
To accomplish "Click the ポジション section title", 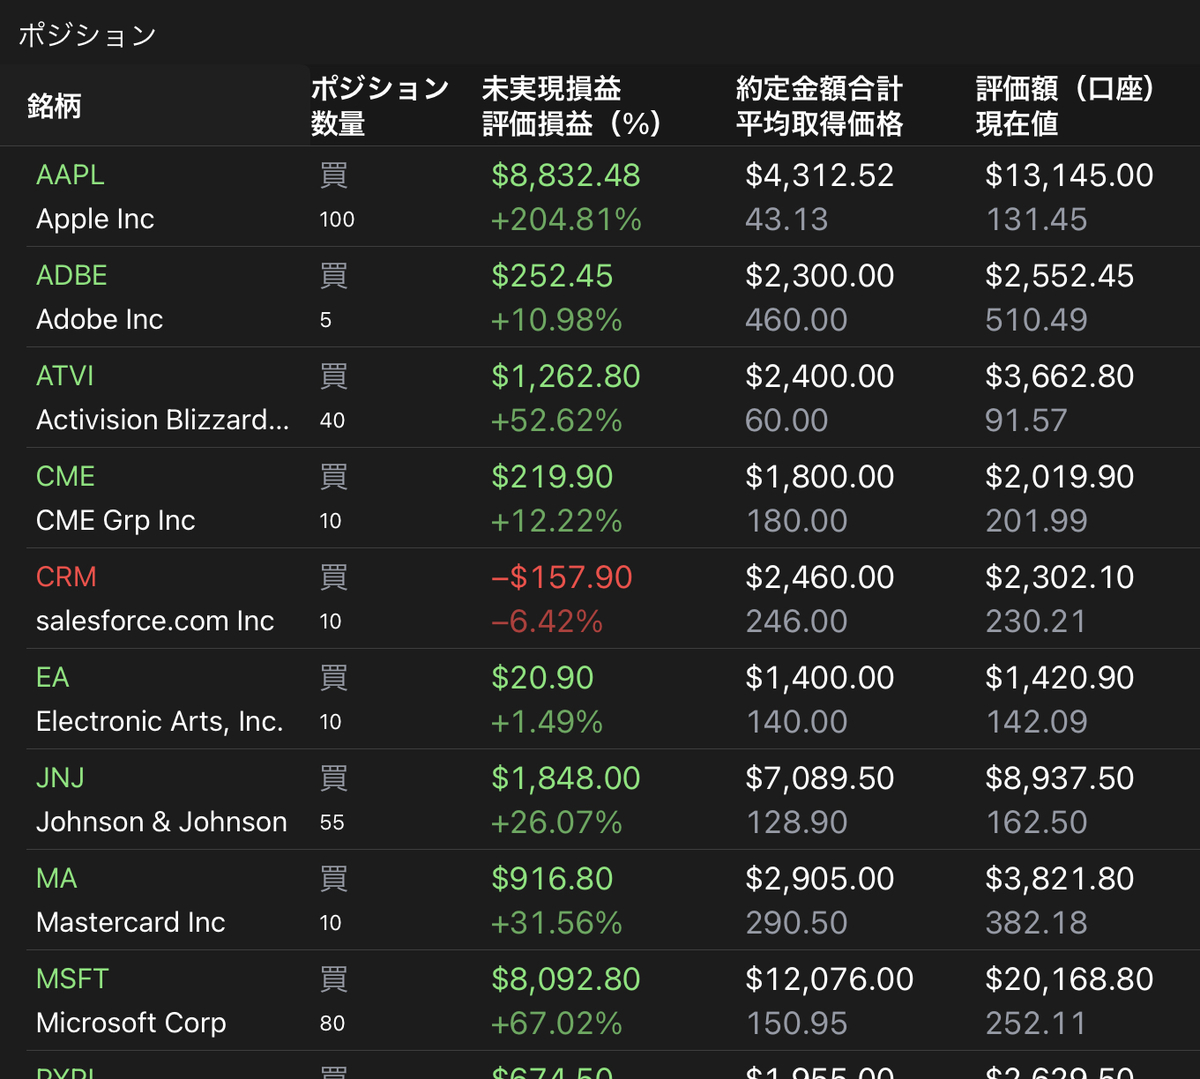I will click(x=87, y=35).
